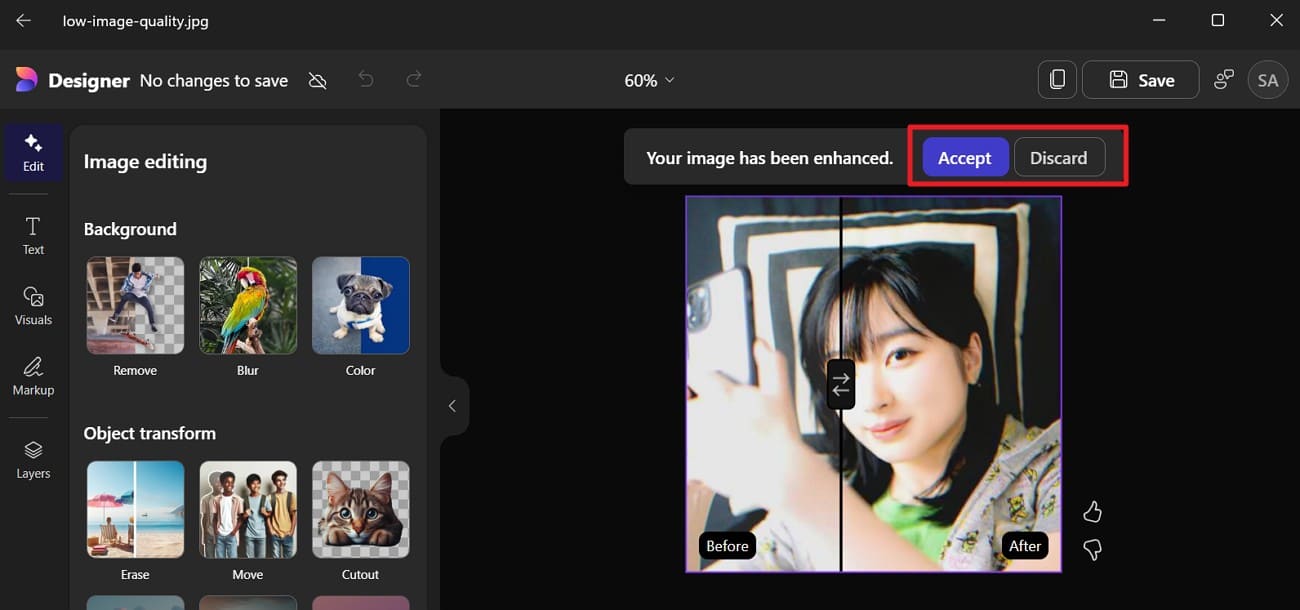Click the Redo icon
1300x610 pixels.
coord(414,79)
